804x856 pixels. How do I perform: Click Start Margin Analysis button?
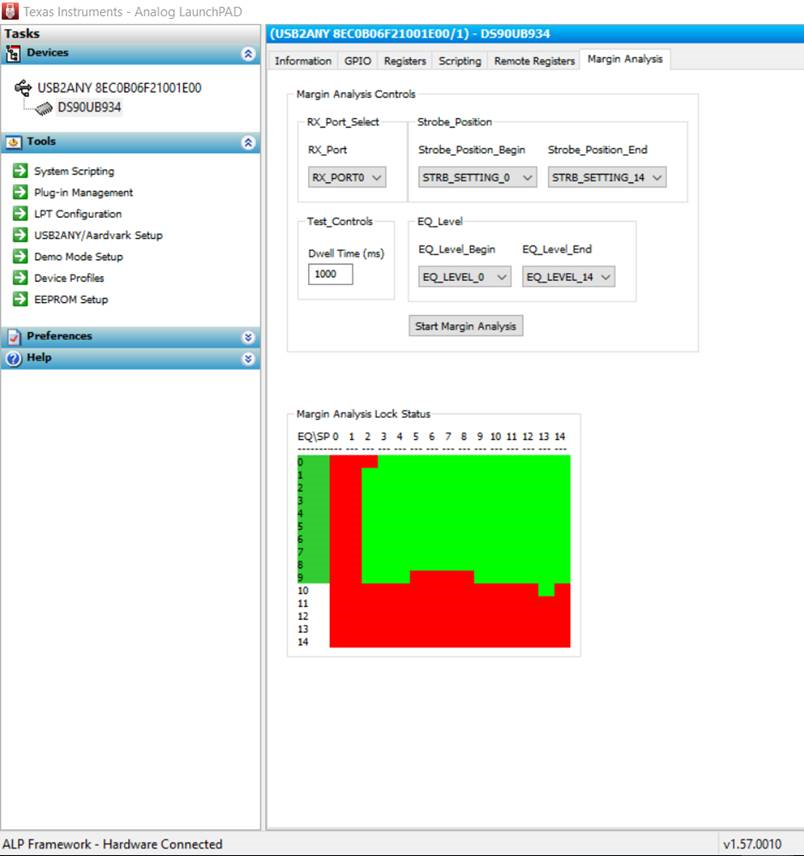(466, 326)
